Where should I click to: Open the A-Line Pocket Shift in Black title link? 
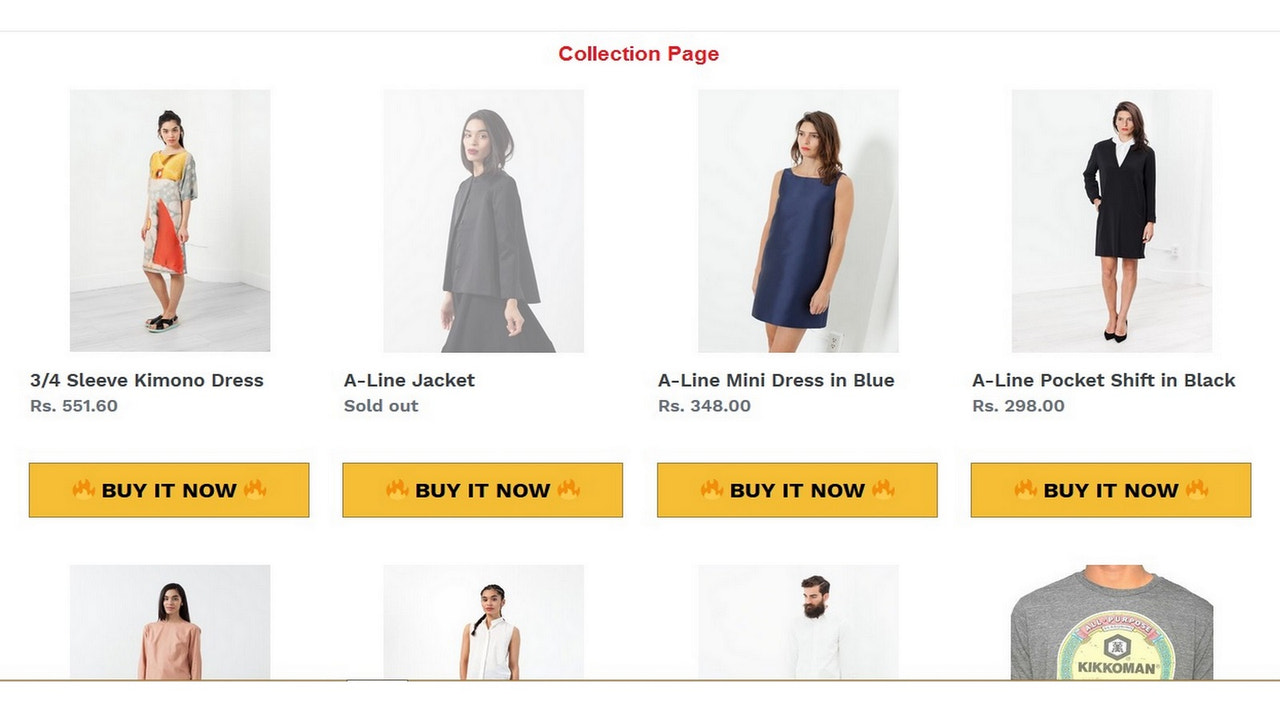point(1103,380)
